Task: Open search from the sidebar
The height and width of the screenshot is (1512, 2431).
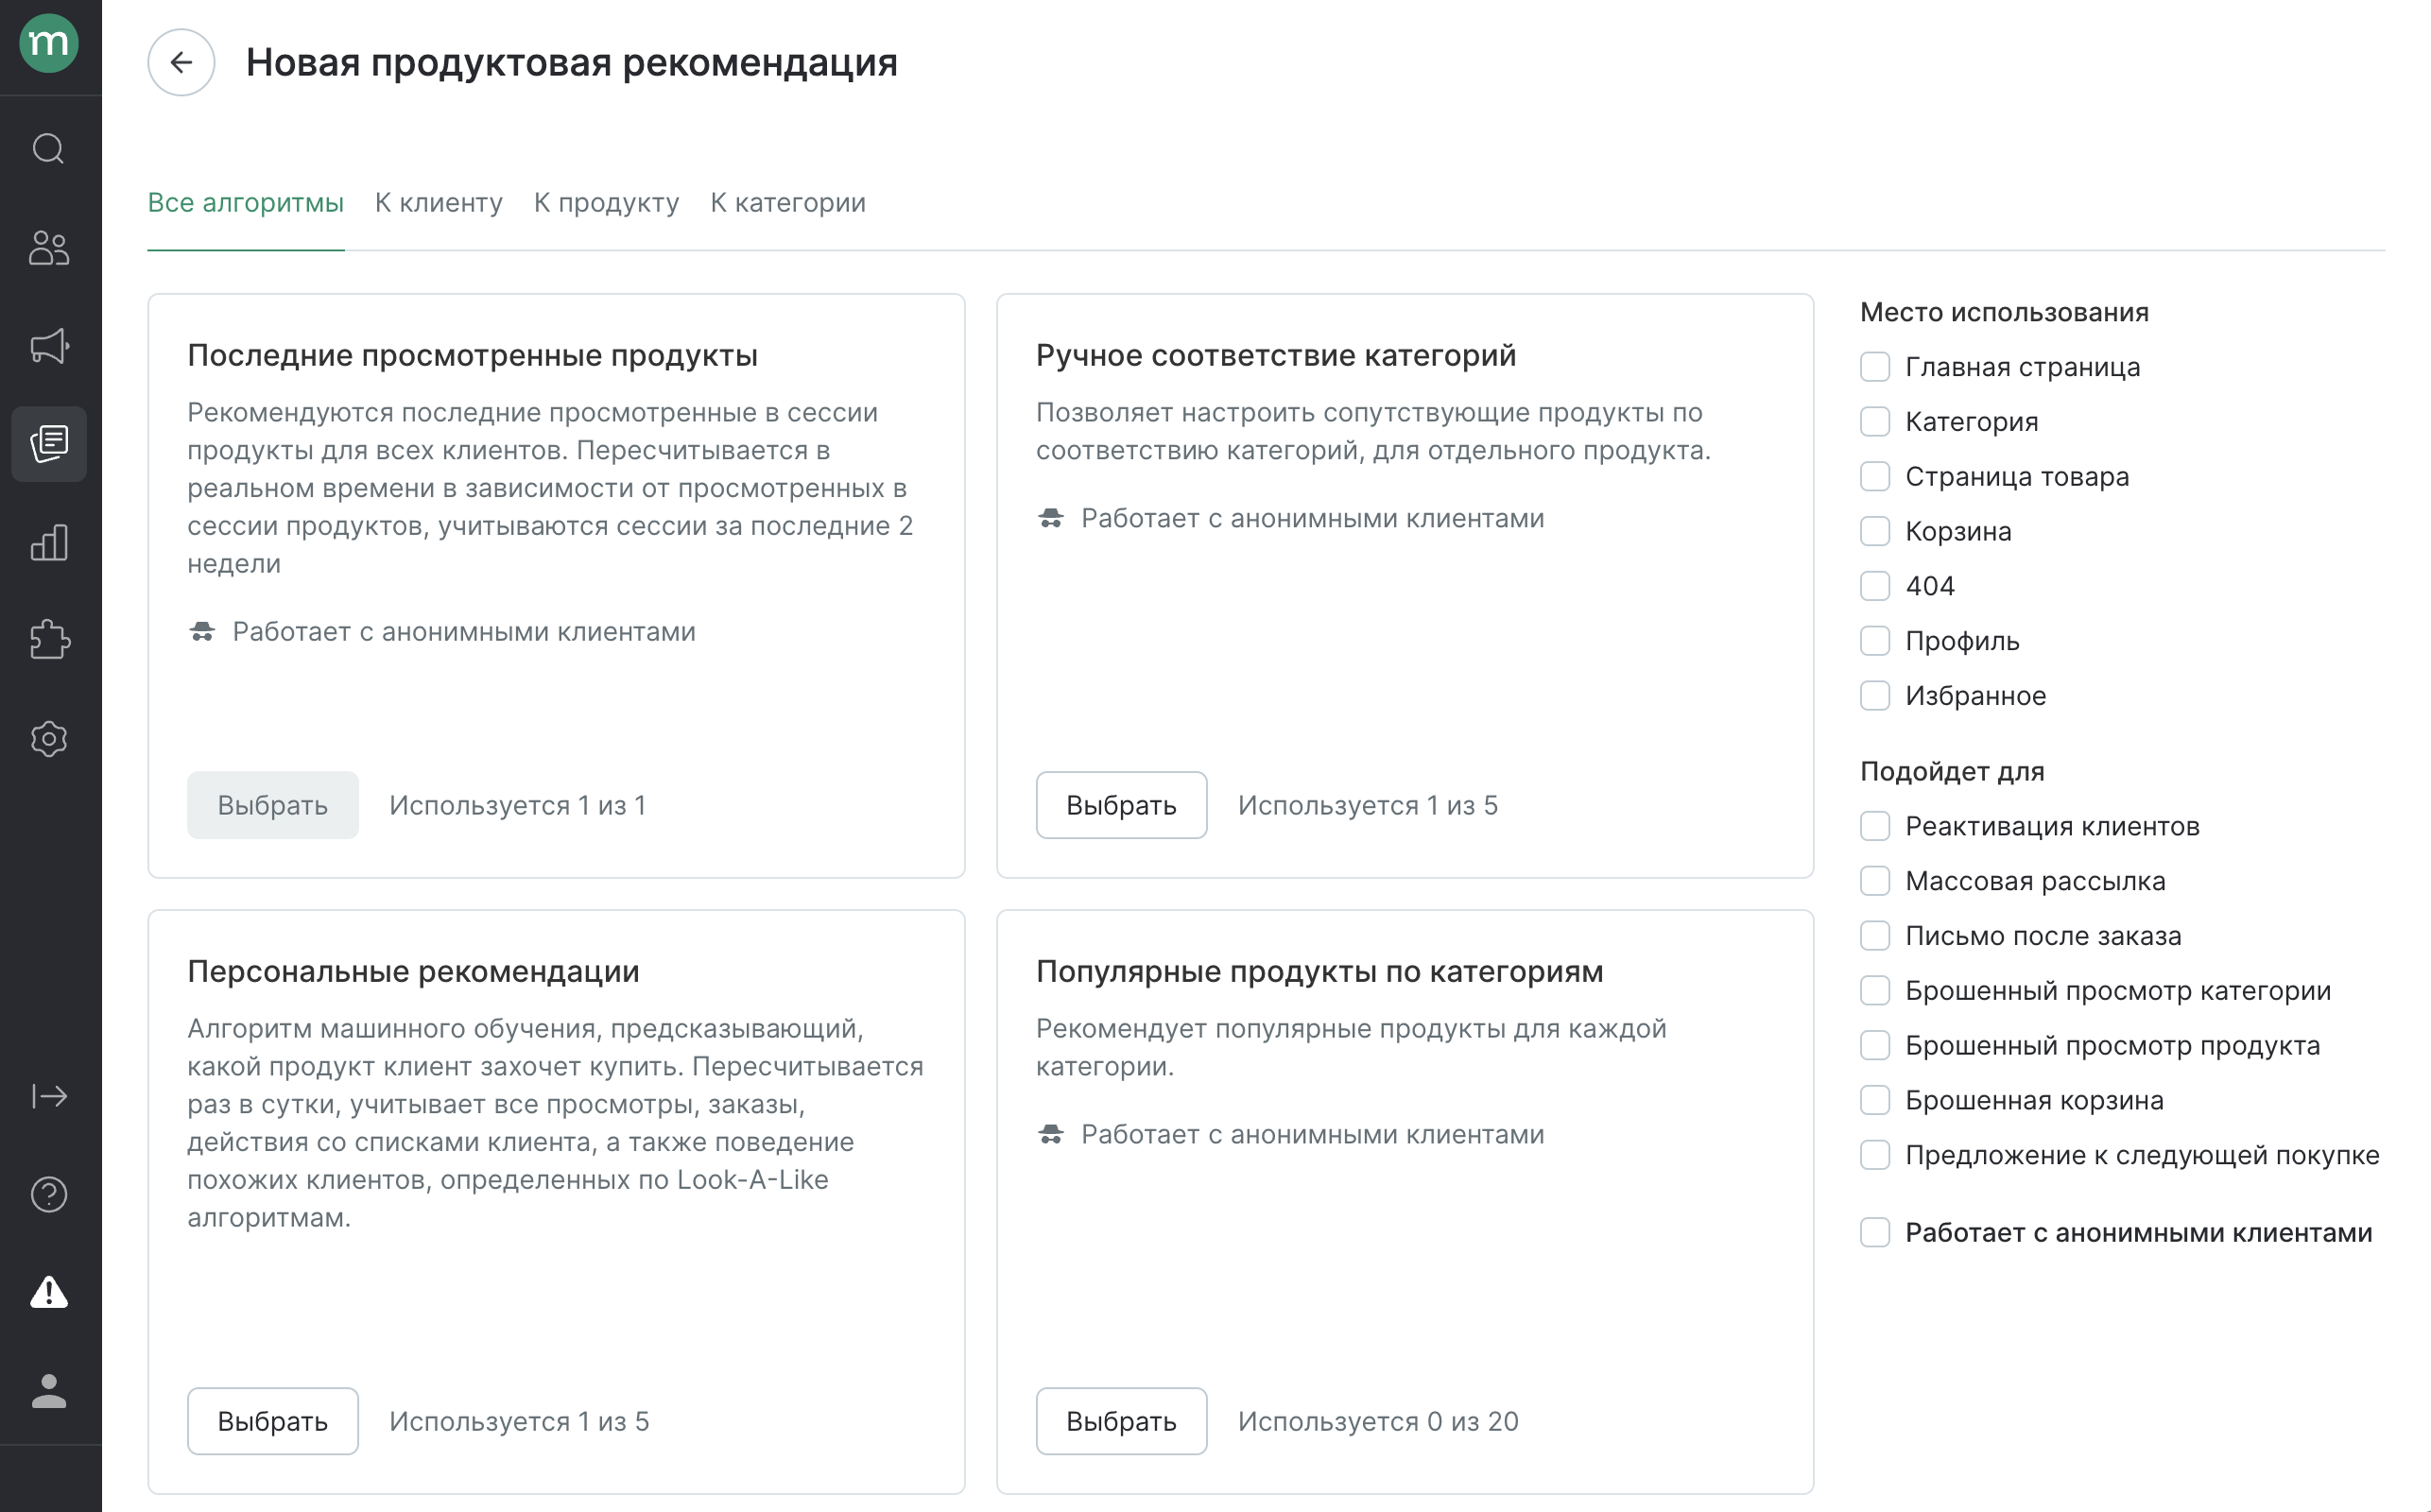Action: [48, 148]
